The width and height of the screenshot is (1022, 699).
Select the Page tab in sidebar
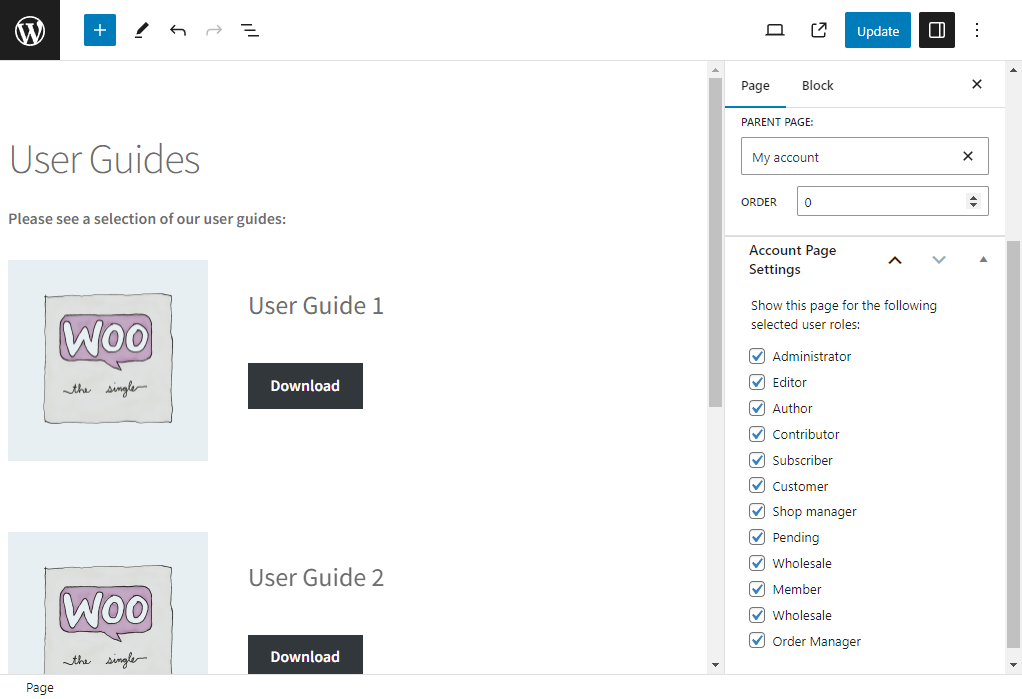(x=756, y=85)
